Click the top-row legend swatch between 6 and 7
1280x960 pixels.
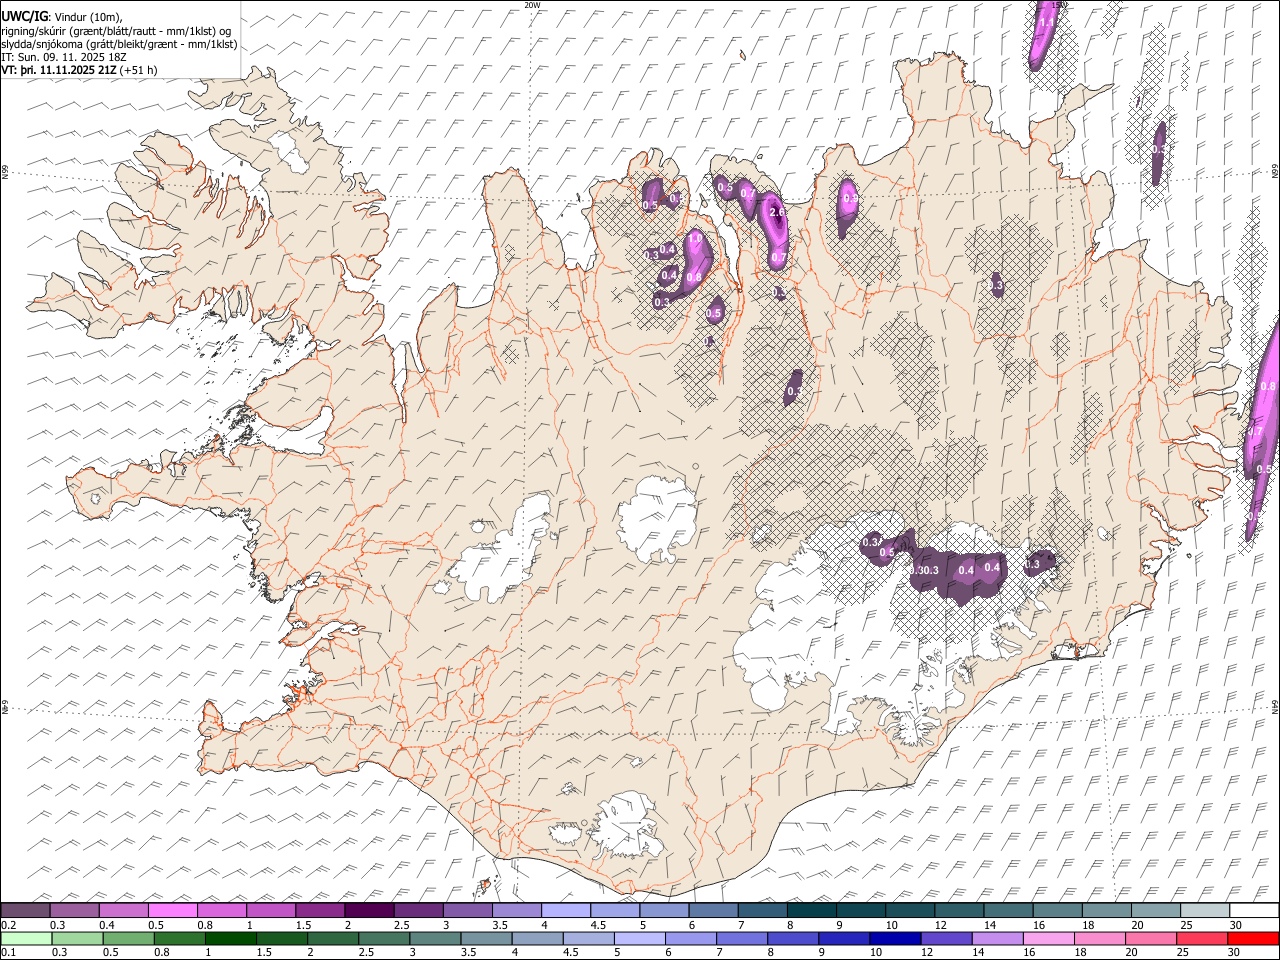(713, 911)
